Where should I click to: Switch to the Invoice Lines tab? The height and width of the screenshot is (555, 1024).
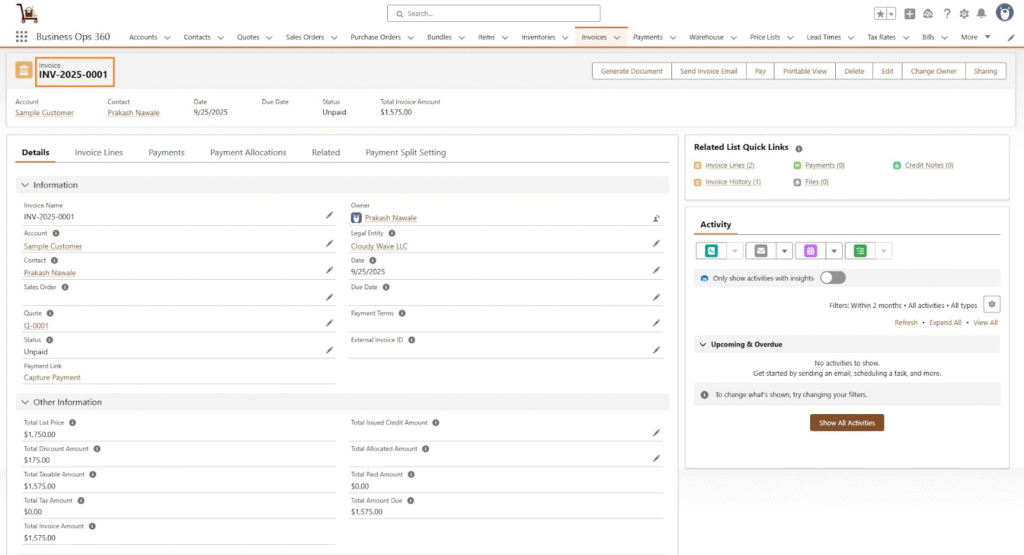[x=99, y=152]
